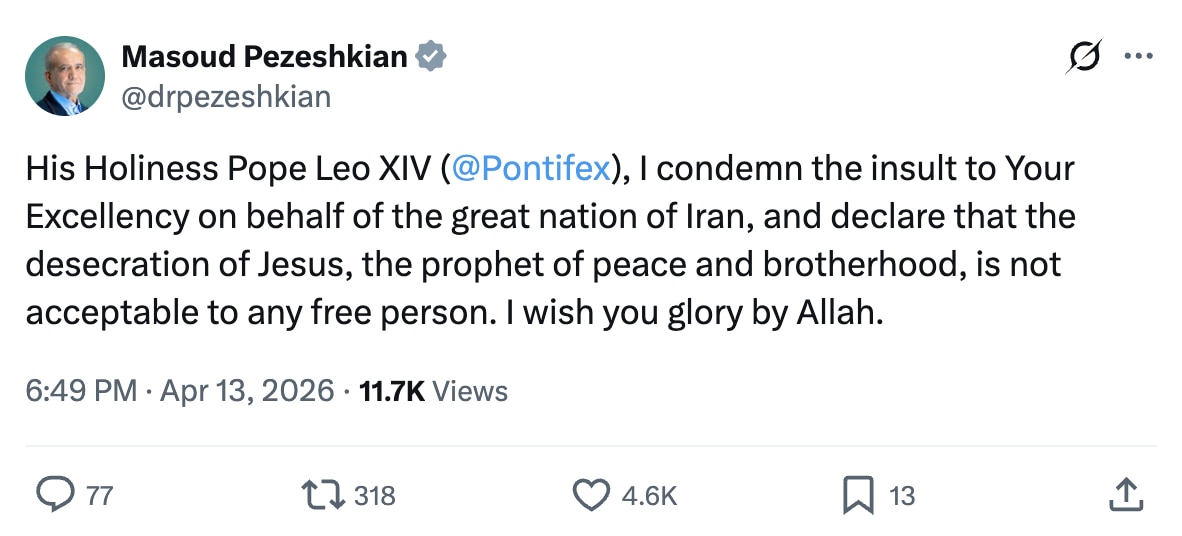View the 11.7K Views analytics

point(433,391)
